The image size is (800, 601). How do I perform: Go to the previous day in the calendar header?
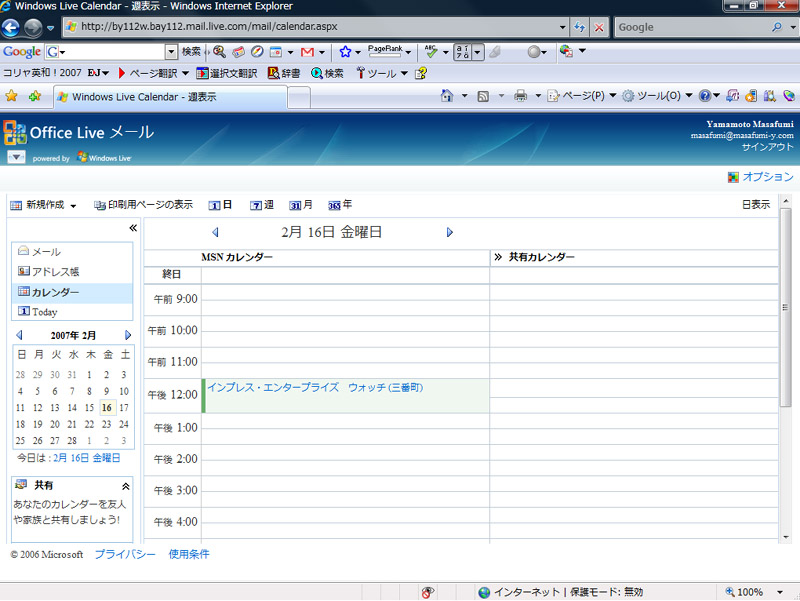tap(215, 233)
